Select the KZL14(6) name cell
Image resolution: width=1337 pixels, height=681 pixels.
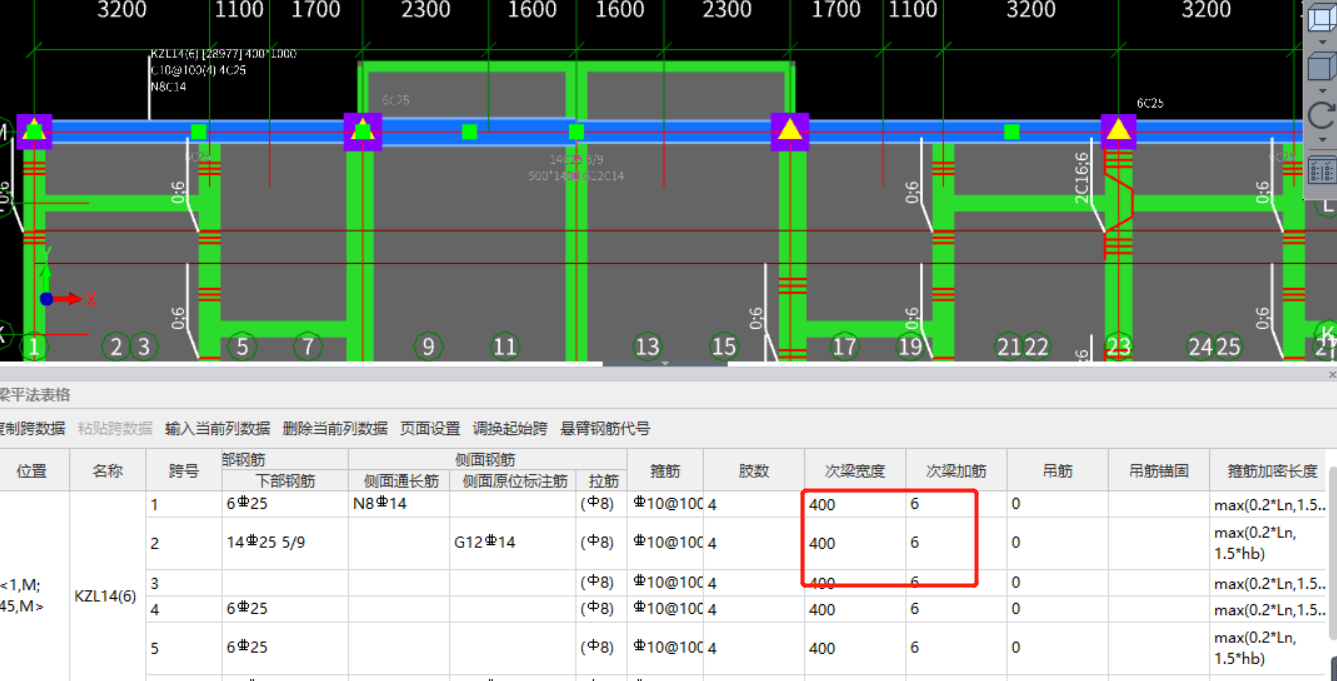pyautogui.click(x=107, y=596)
